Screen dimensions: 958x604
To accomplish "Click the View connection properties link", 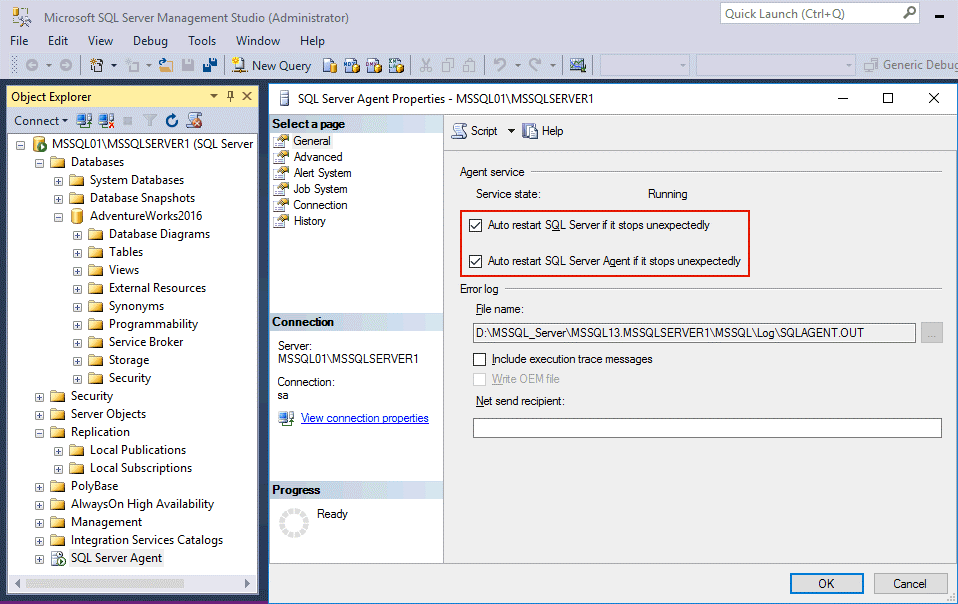I will coord(364,418).
